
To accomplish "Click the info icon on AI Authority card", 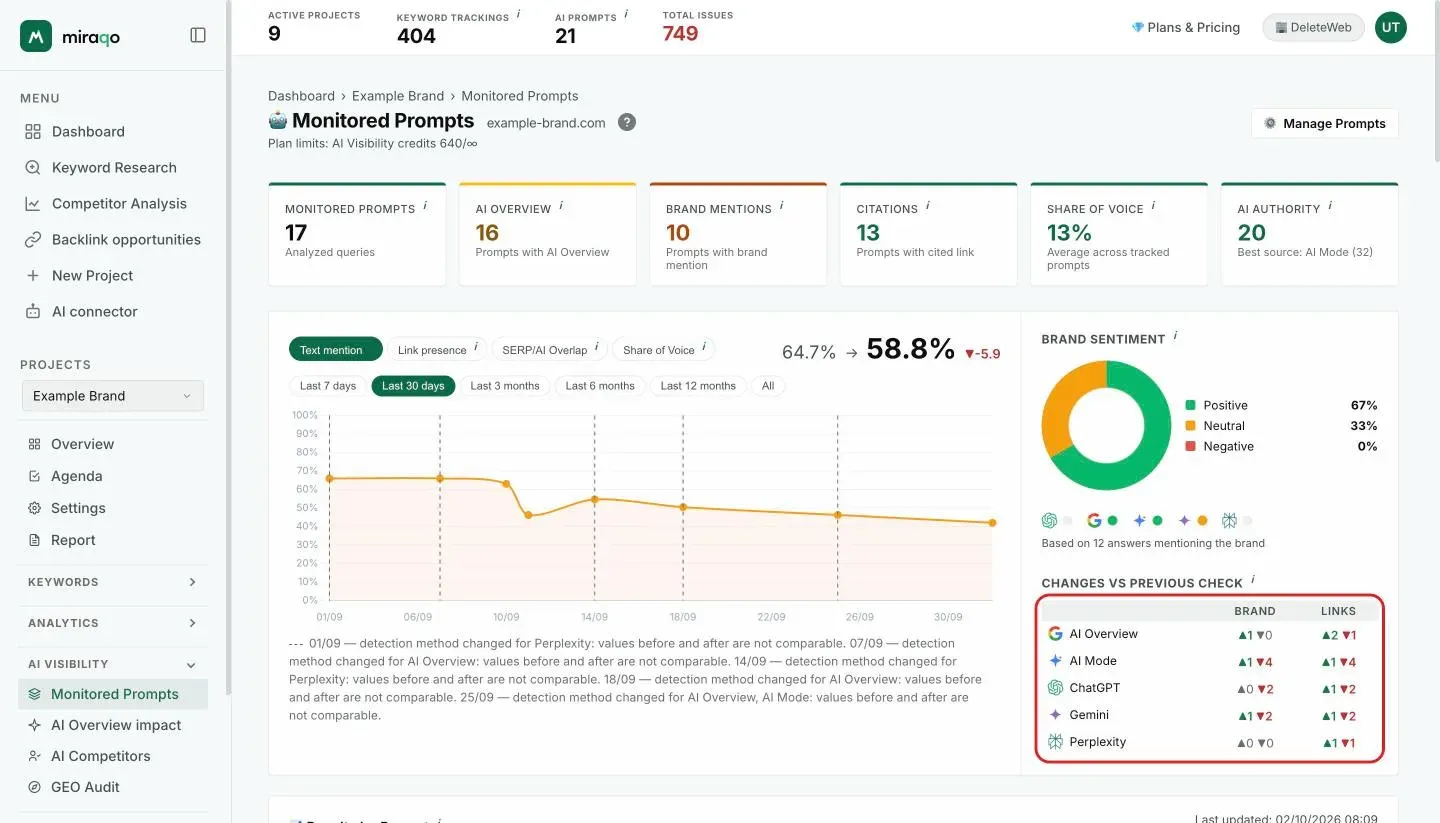I will click(x=1331, y=206).
